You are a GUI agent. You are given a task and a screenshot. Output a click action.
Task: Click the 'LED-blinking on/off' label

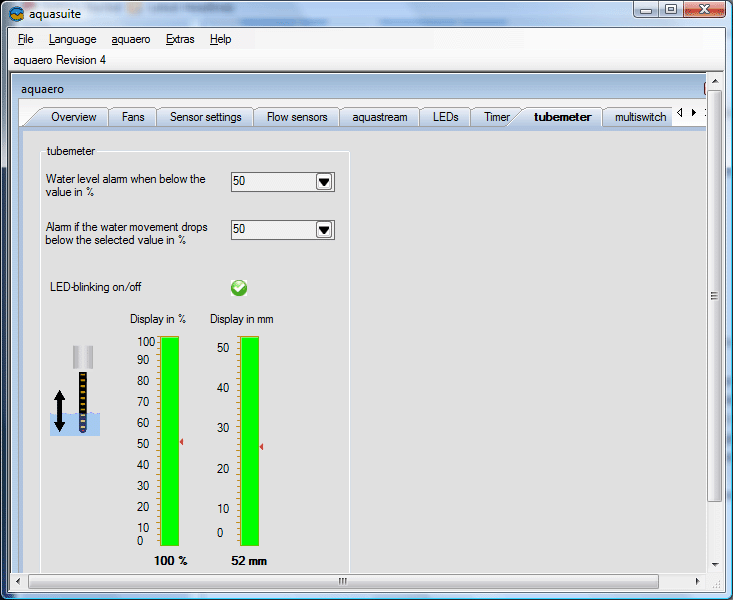pos(95,287)
